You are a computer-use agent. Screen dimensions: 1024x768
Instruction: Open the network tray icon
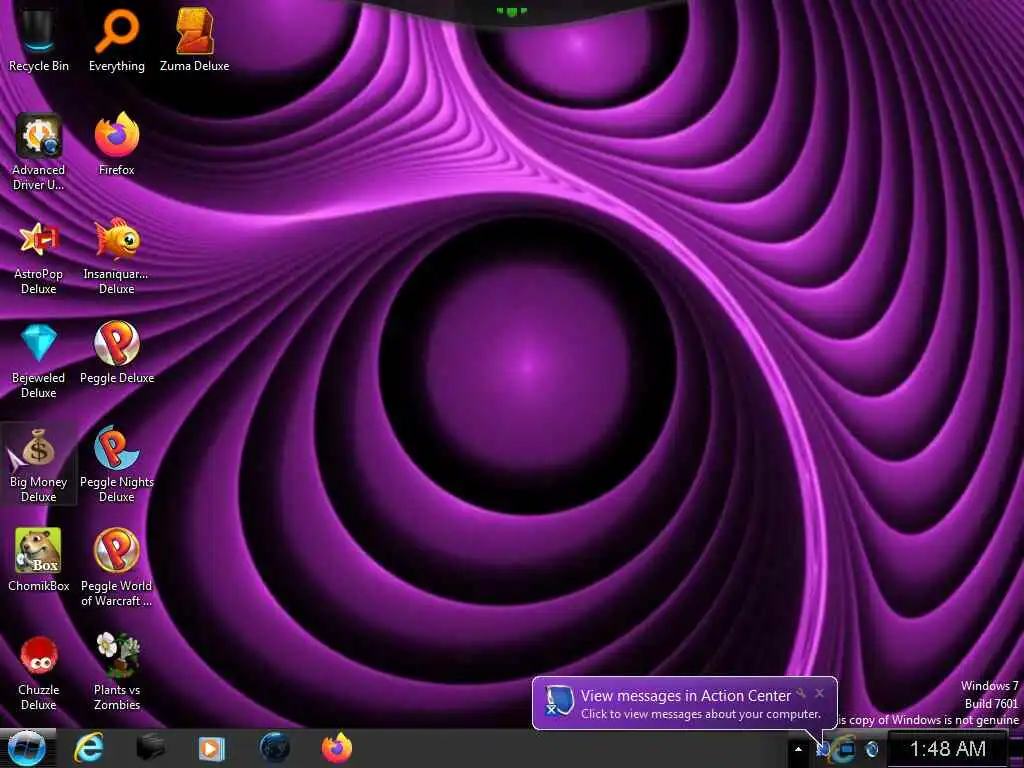coord(846,749)
